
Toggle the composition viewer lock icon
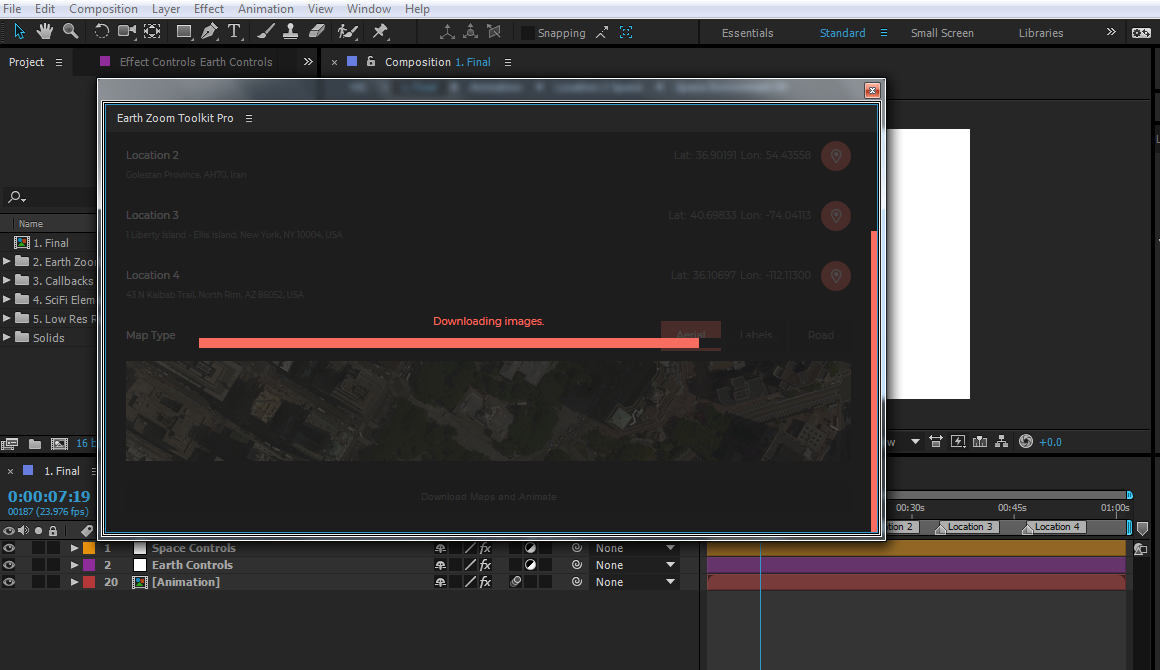(371, 61)
